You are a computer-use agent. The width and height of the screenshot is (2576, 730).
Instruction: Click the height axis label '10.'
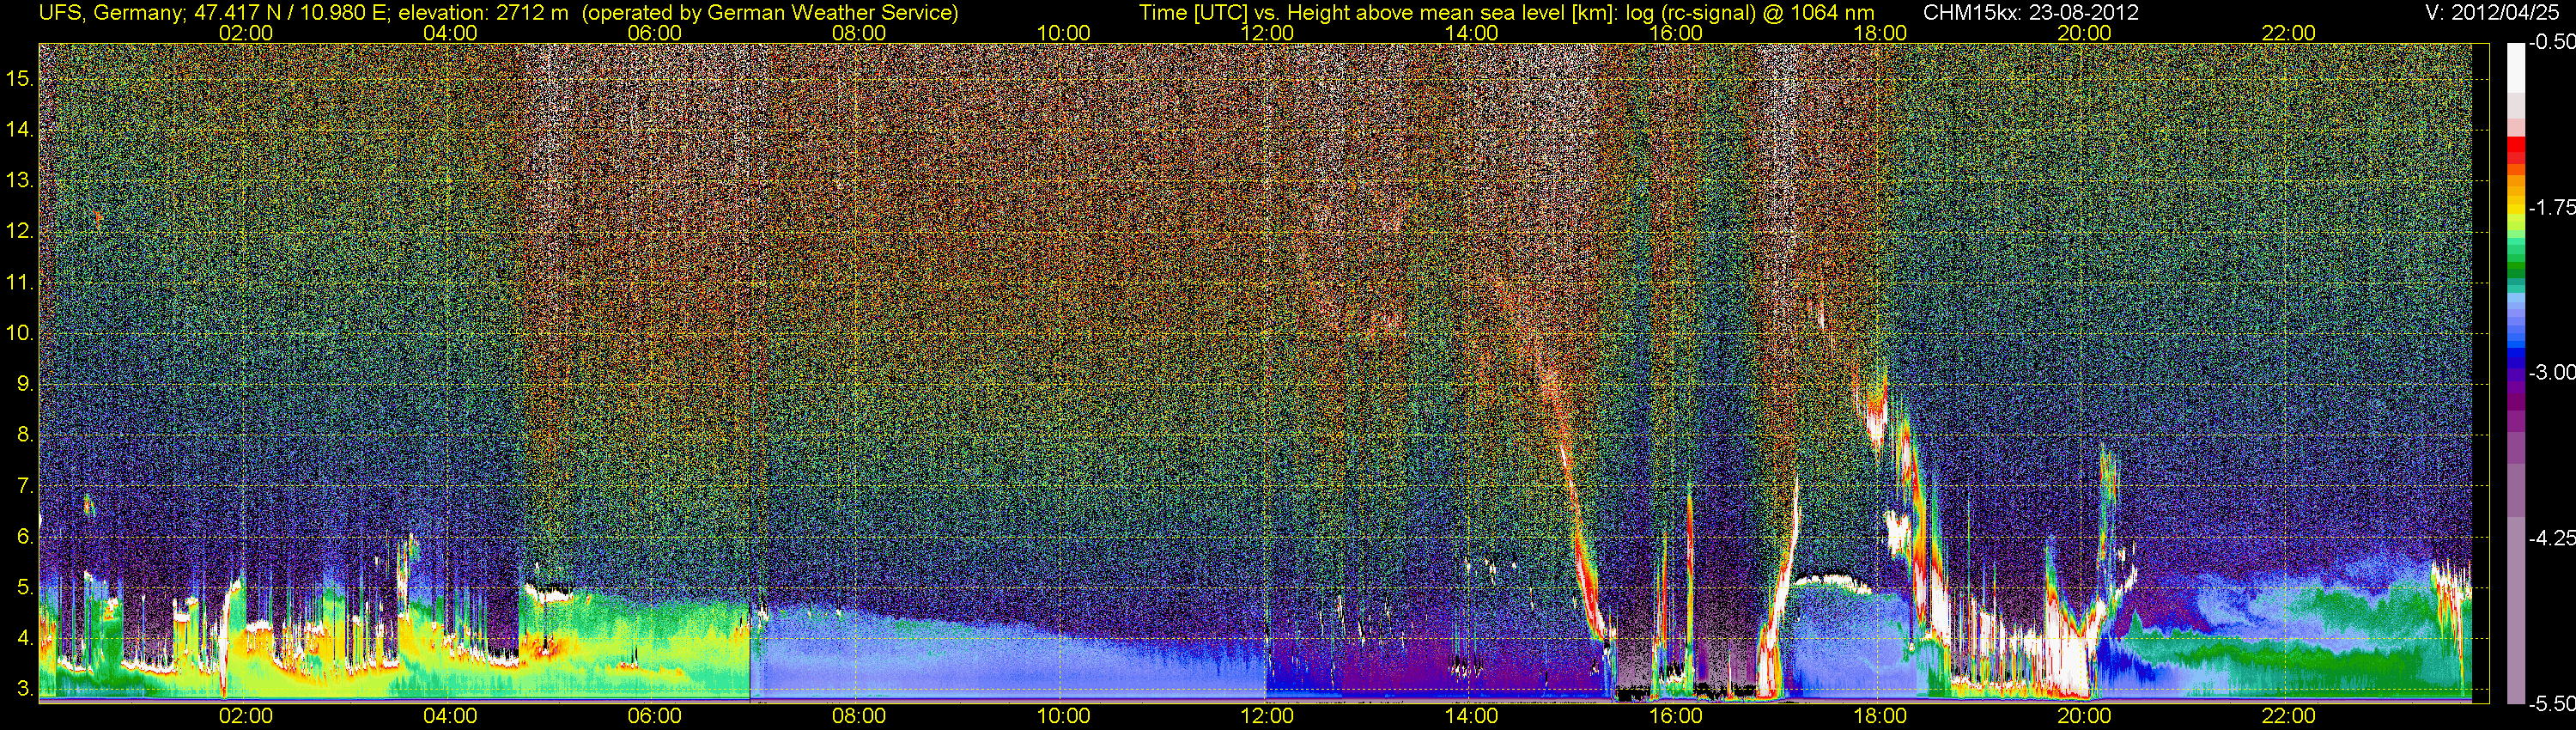click(20, 333)
